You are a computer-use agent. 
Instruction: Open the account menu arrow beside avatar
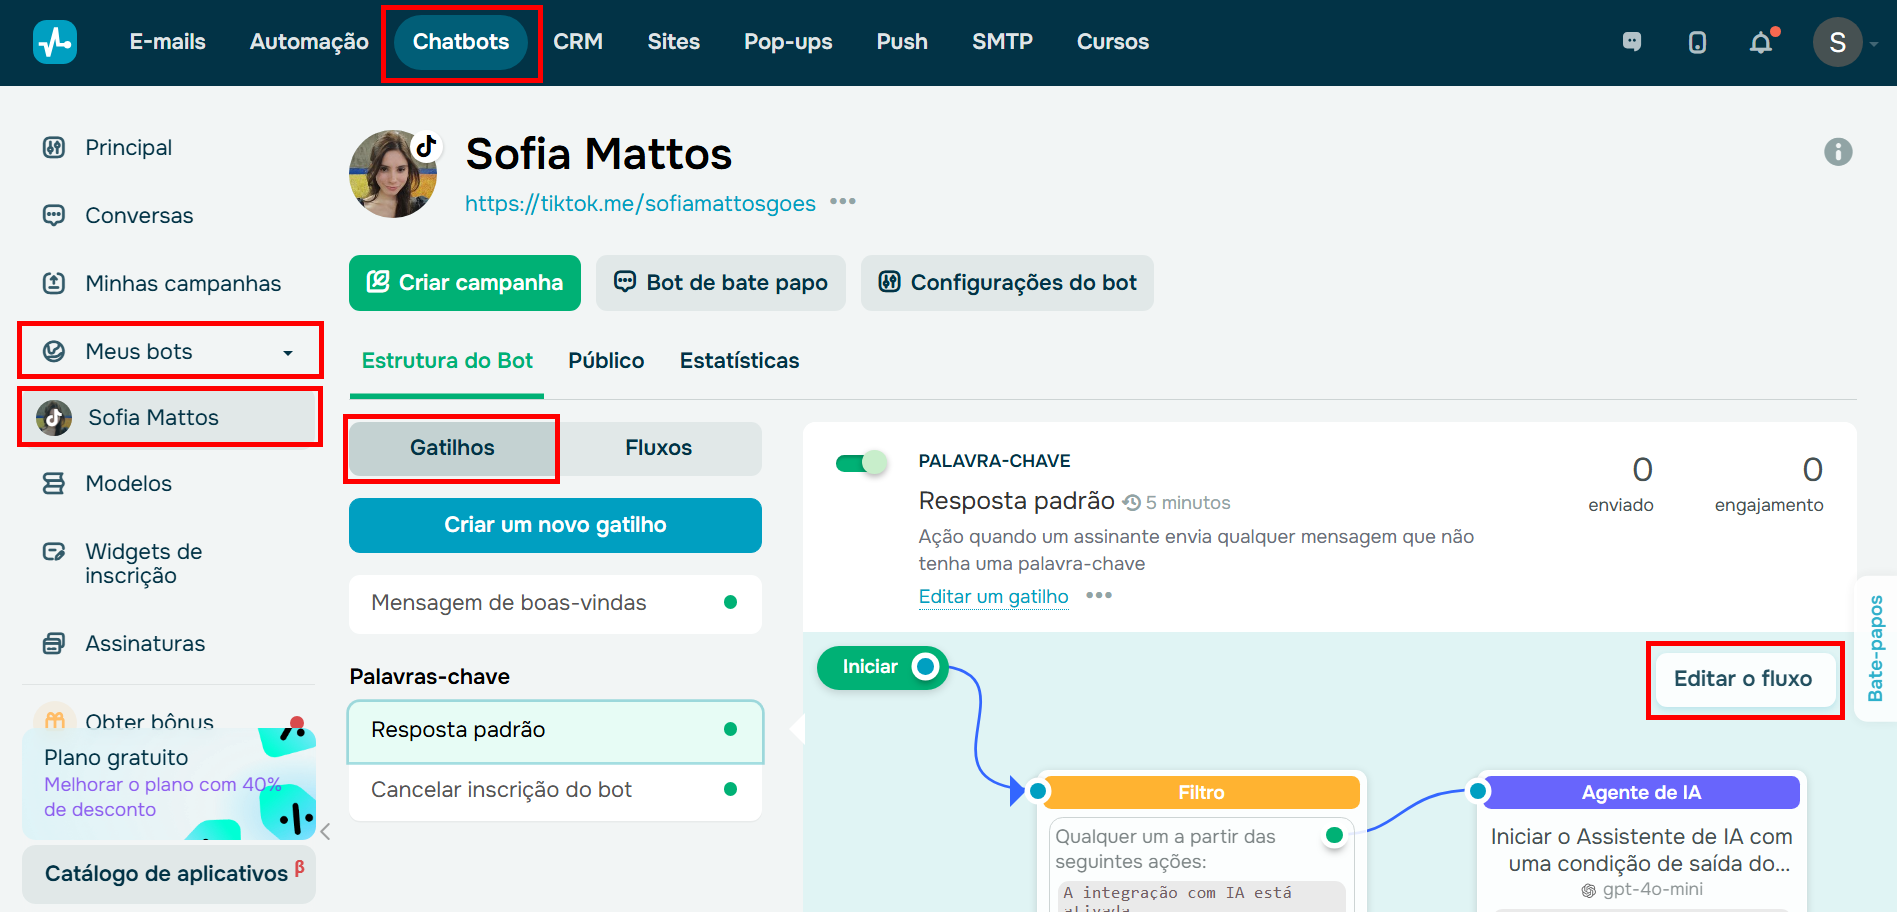pos(1876,44)
